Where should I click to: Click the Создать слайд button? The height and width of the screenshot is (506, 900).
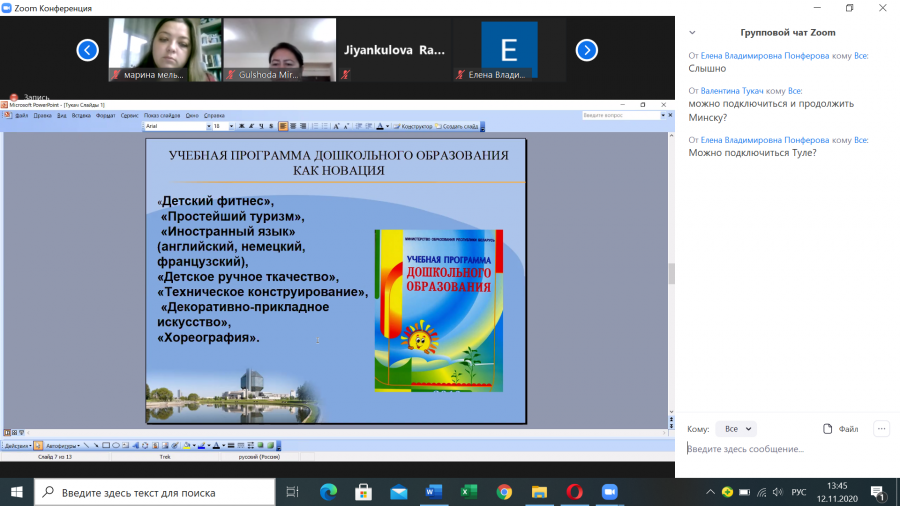(x=457, y=126)
